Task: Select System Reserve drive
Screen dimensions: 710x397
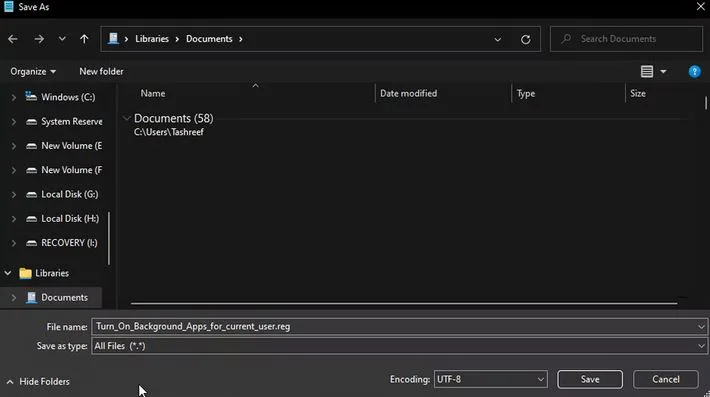Action: [x=72, y=121]
